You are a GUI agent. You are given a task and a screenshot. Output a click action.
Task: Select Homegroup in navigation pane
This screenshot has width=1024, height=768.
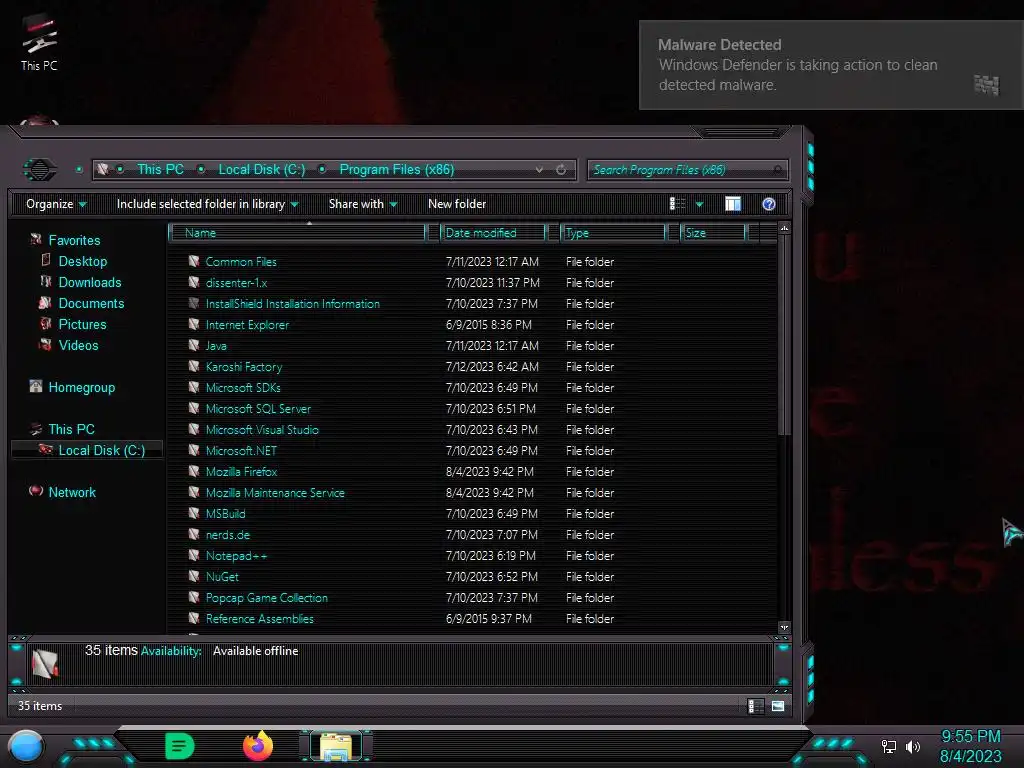[81, 387]
